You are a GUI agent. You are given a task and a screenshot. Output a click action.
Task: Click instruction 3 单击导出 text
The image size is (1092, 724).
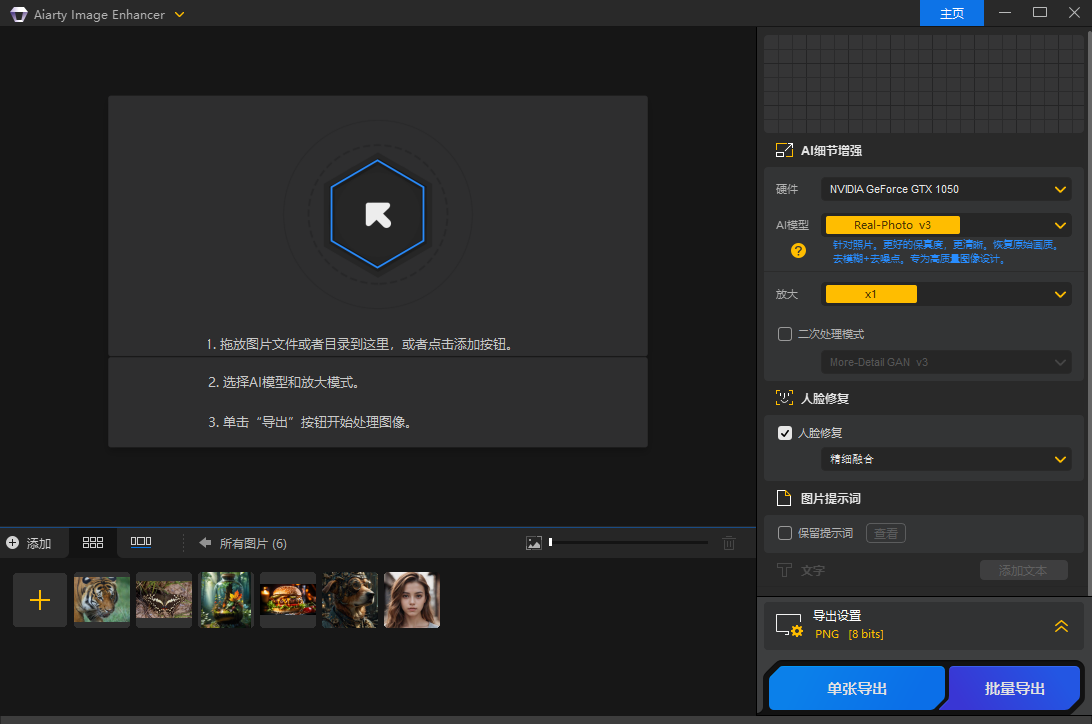pos(311,422)
